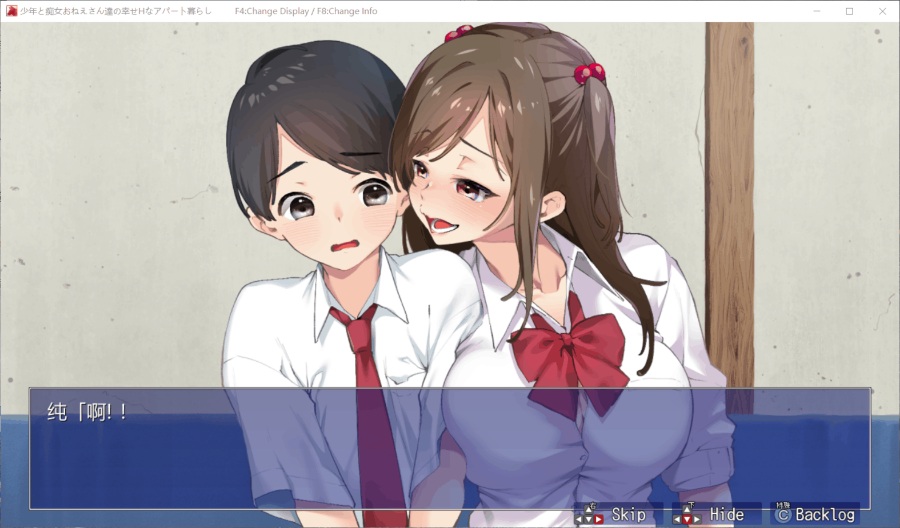
Task: Maximize the game window
Action: click(849, 11)
